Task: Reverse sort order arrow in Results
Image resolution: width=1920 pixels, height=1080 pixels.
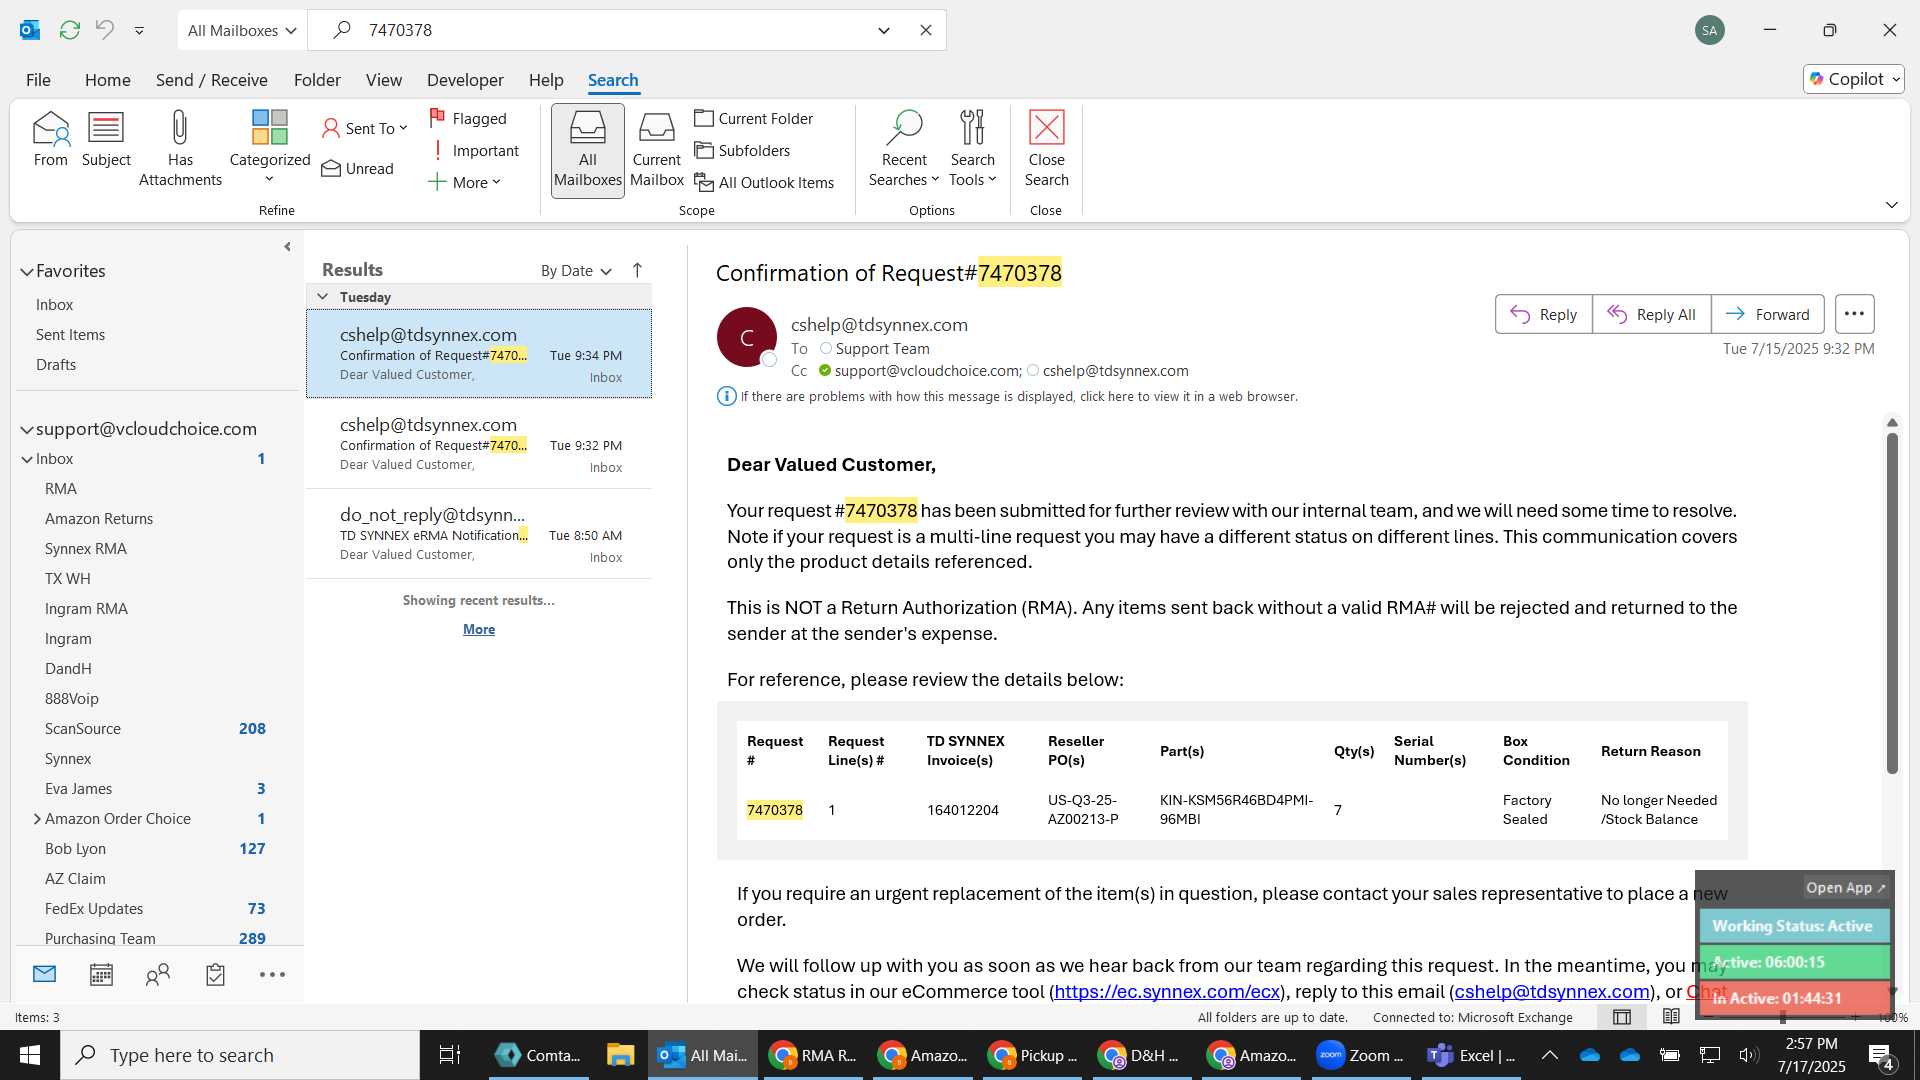Action: click(x=637, y=270)
